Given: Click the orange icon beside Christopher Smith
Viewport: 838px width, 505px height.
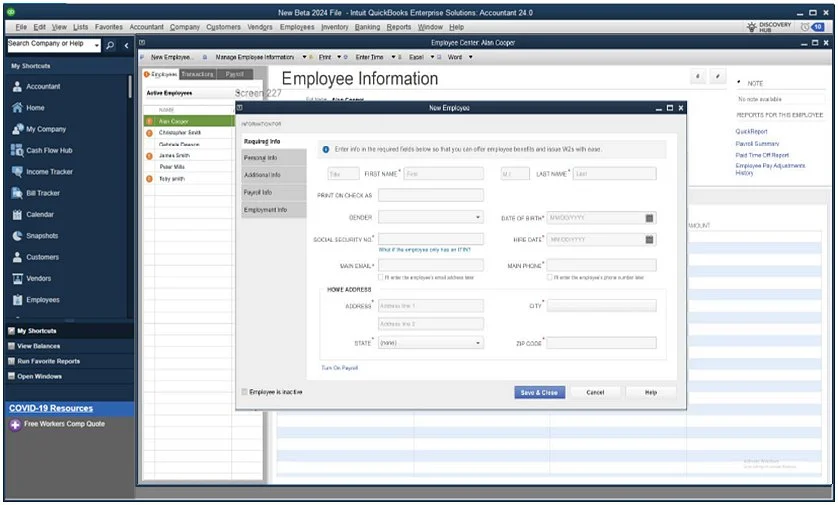Looking at the screenshot, I should (x=149, y=133).
